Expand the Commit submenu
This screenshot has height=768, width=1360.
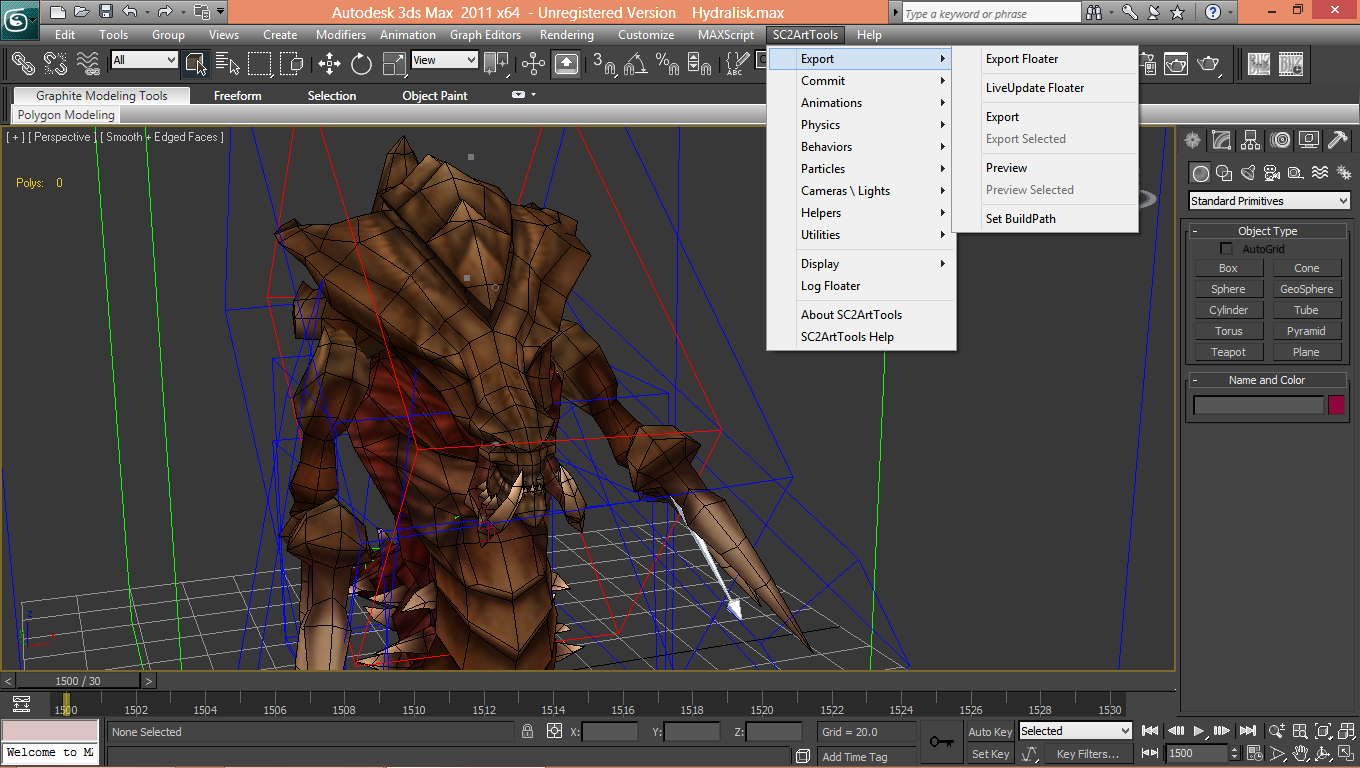click(861, 81)
